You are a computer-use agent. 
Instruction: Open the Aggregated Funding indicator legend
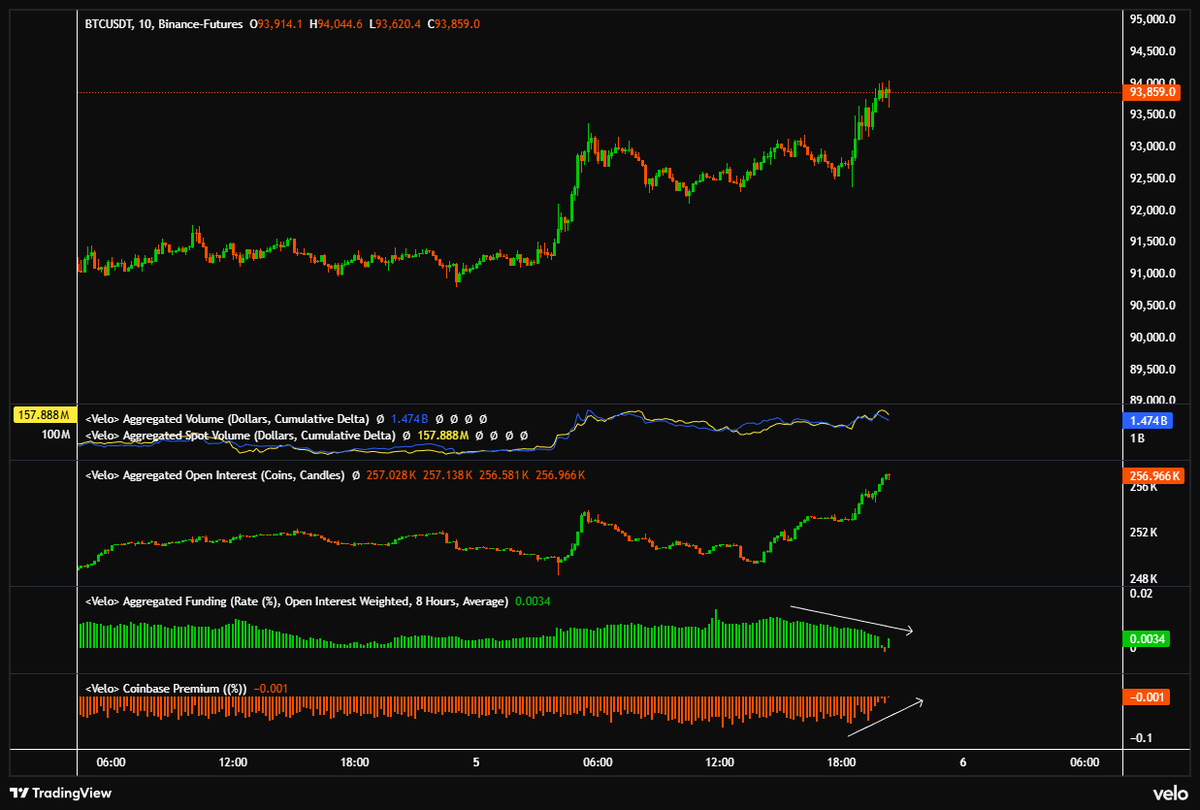[x=296, y=601]
